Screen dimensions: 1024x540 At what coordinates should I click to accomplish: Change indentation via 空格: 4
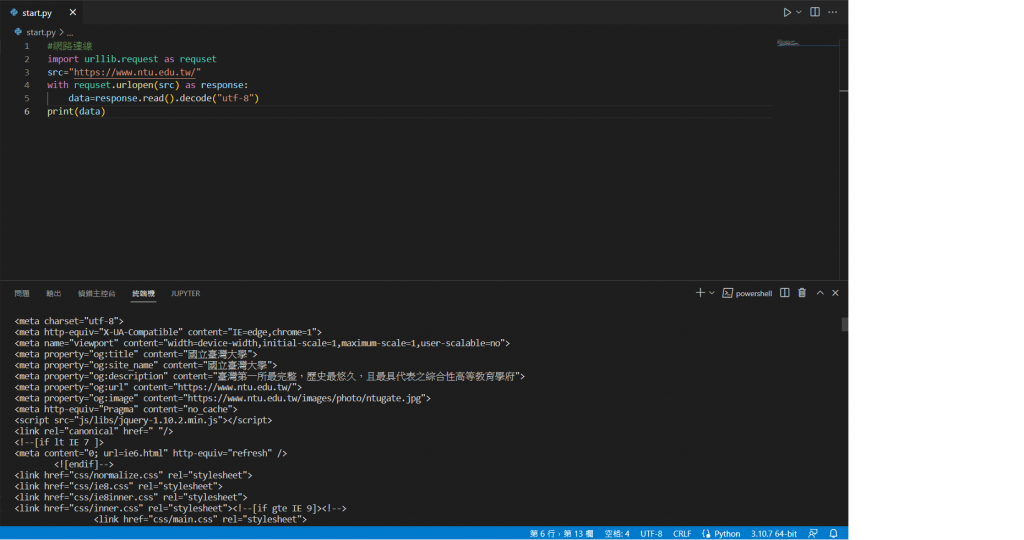coord(617,533)
